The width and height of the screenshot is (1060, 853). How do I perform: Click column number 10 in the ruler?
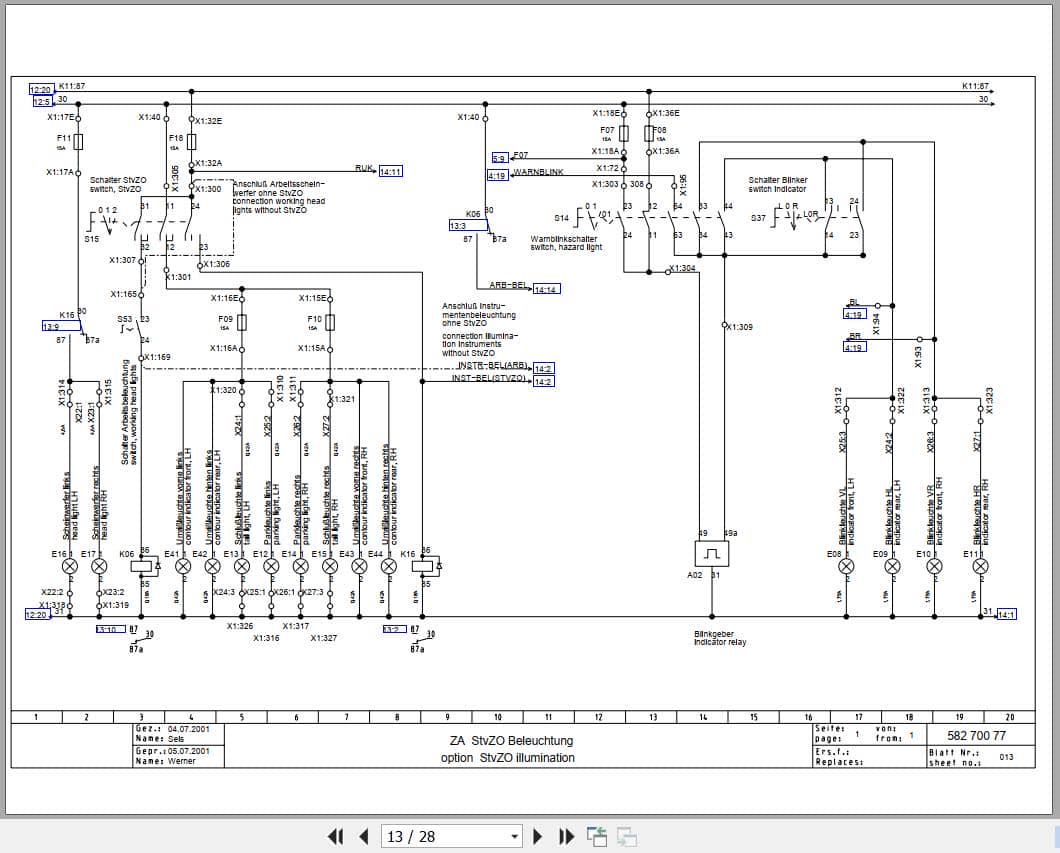tap(498, 717)
